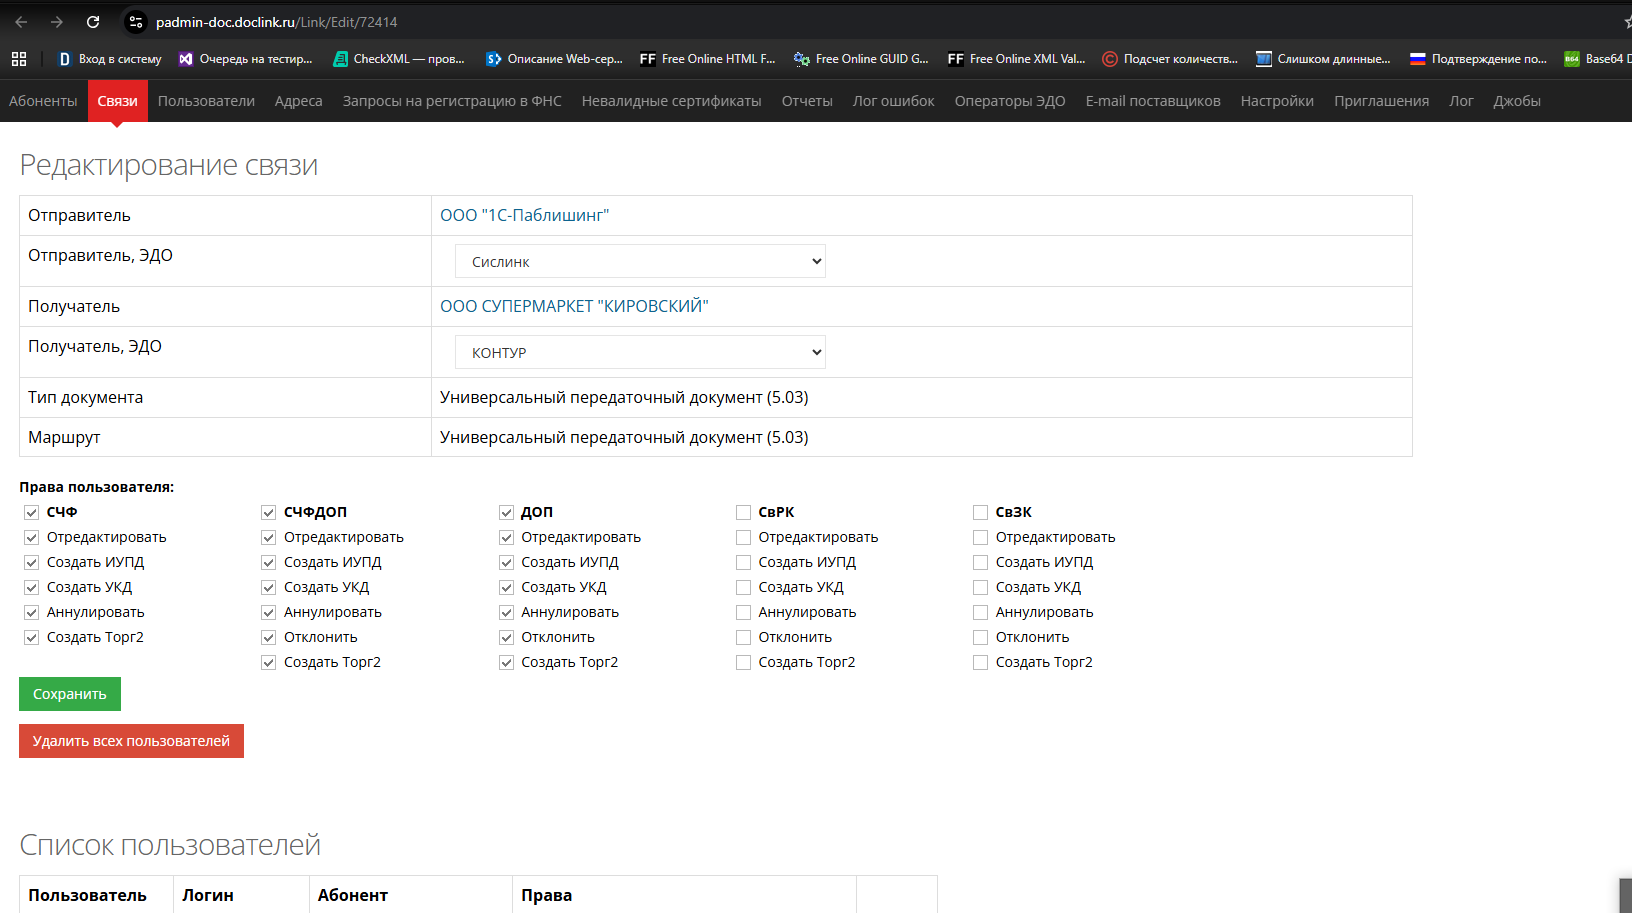
Task: Uncheck 'Создать ИУПД' under СЧФДОП
Action: pyautogui.click(x=269, y=563)
